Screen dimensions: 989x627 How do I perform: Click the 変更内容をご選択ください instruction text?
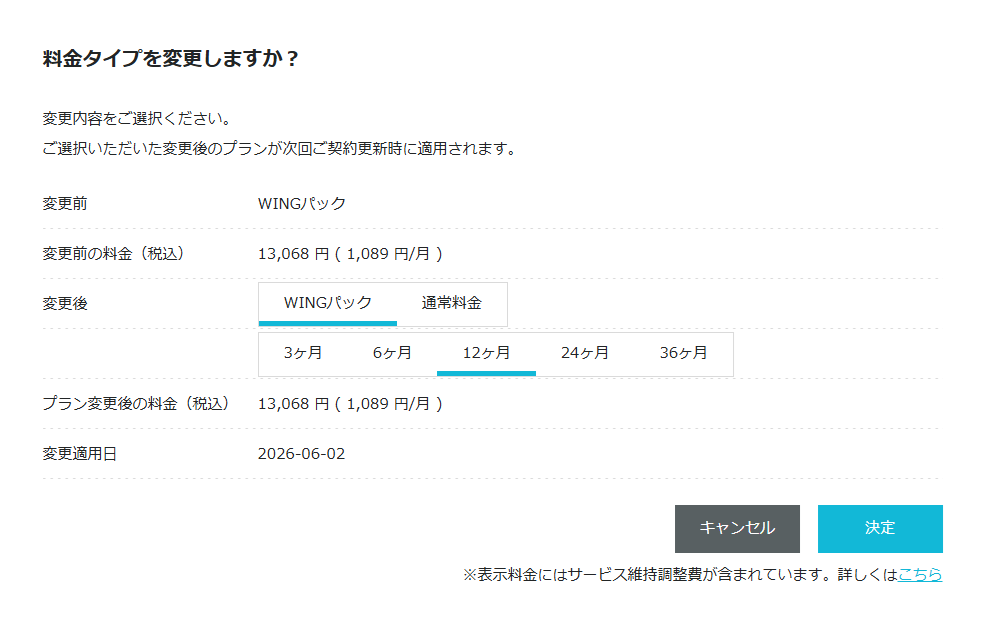(137, 119)
